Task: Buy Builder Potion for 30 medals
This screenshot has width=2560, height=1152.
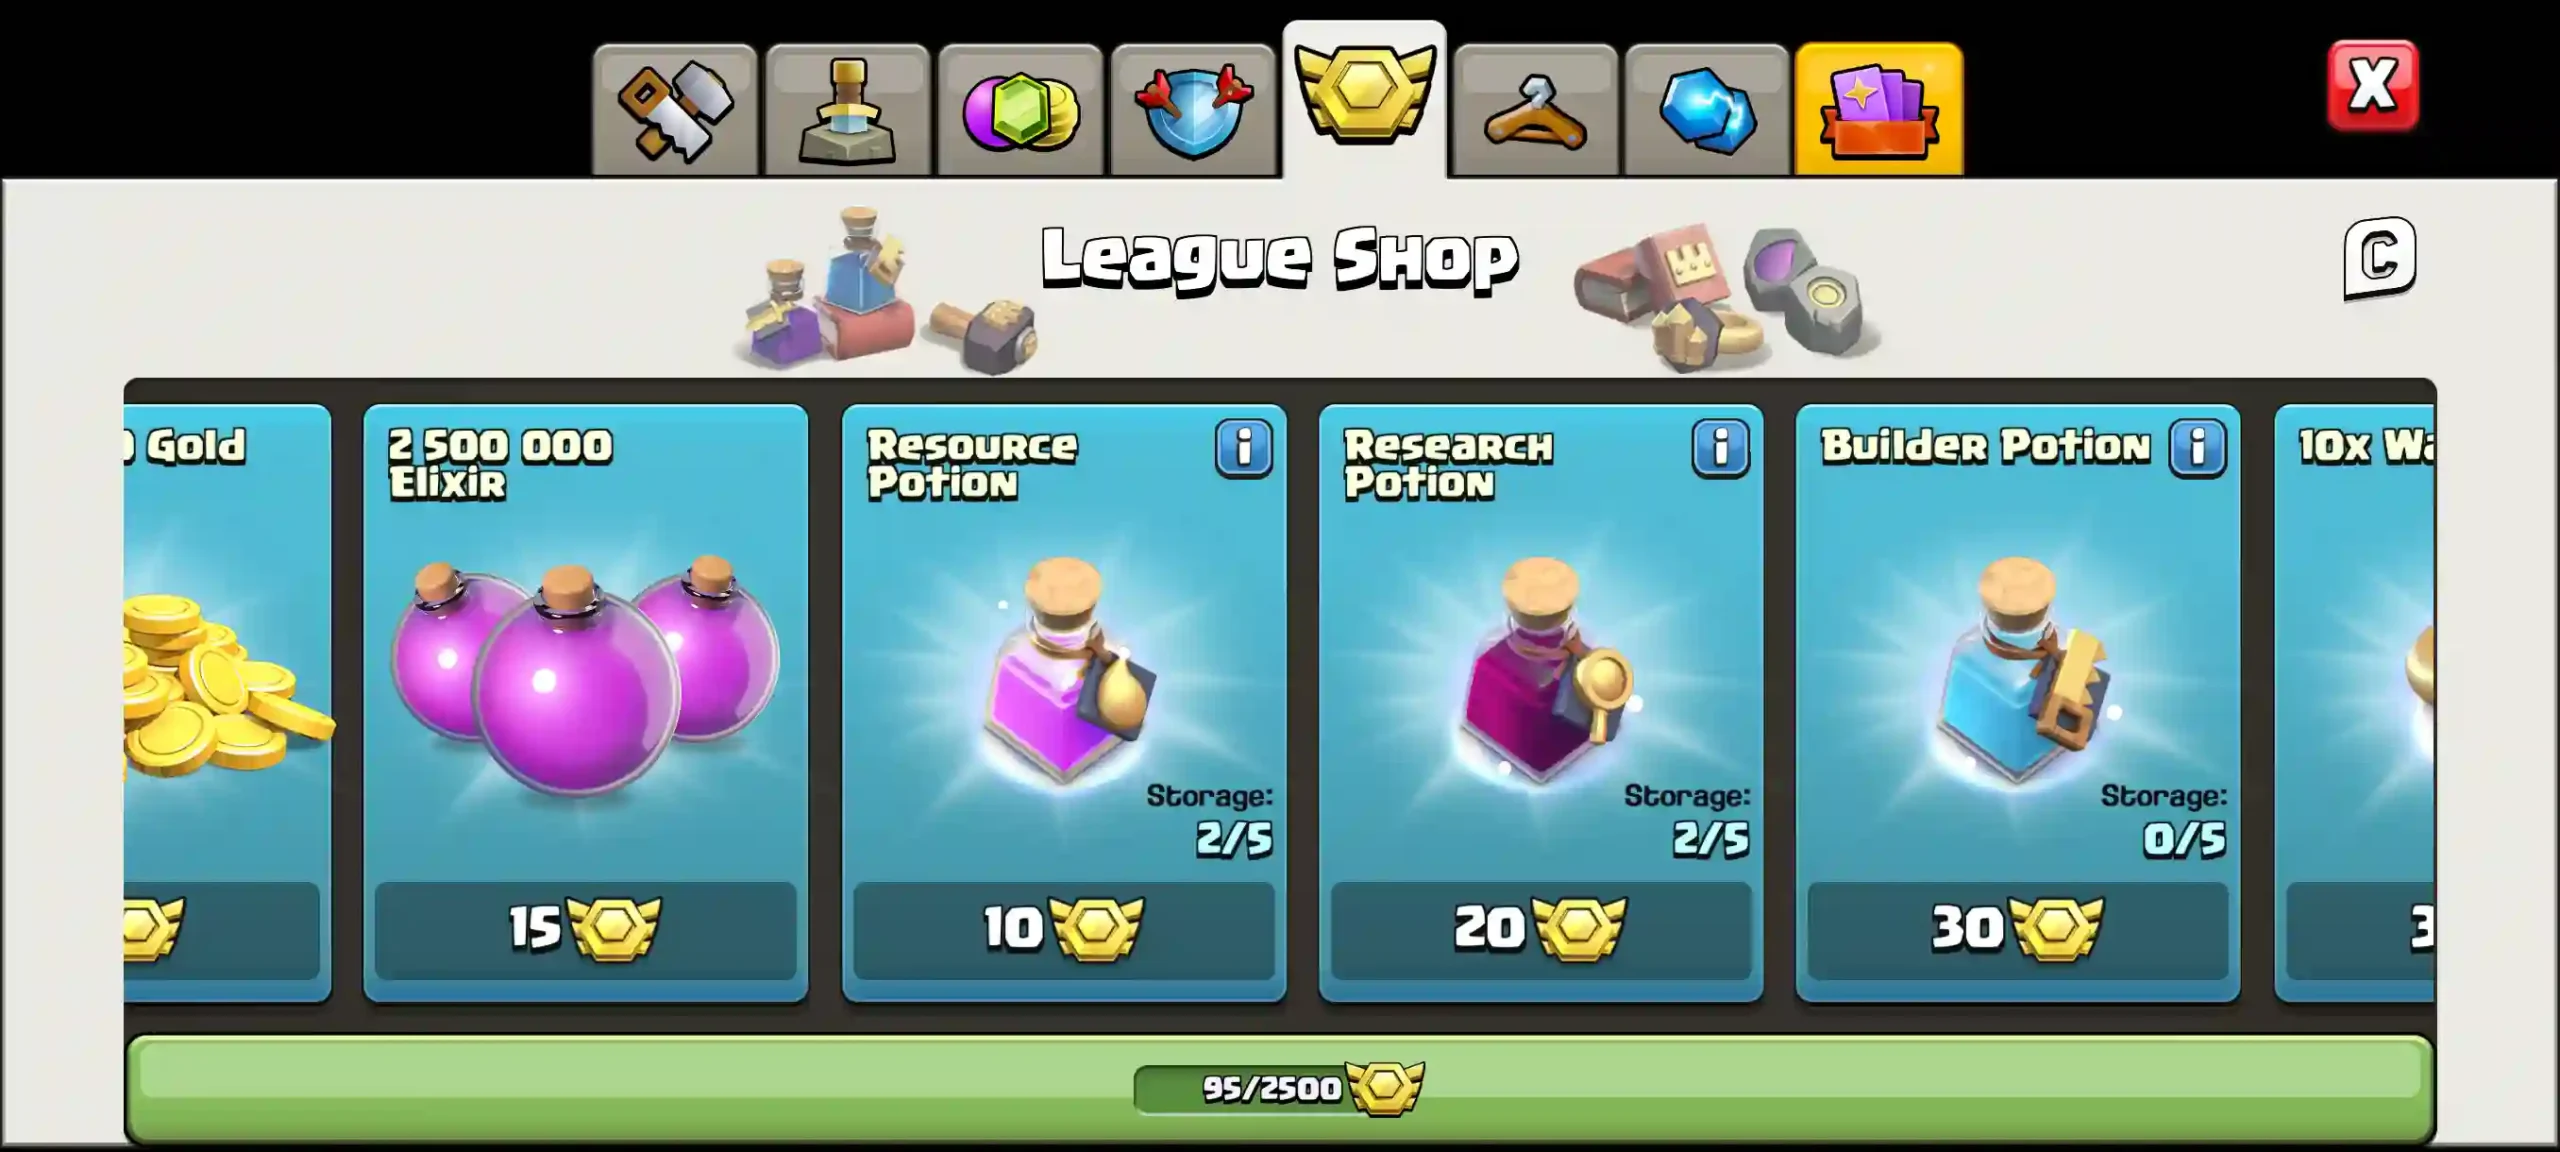Action: [x=2018, y=930]
